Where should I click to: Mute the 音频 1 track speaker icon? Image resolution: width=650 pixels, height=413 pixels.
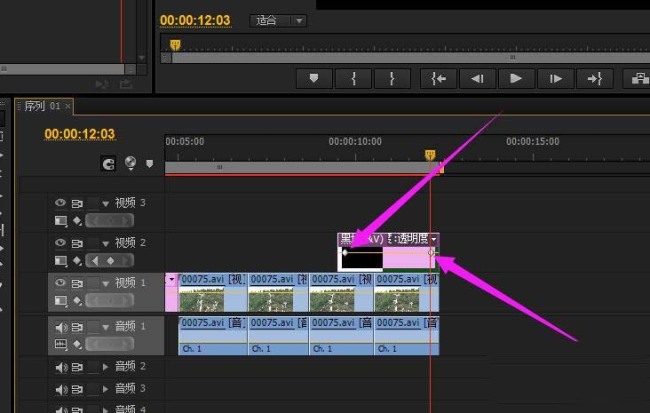[61, 327]
